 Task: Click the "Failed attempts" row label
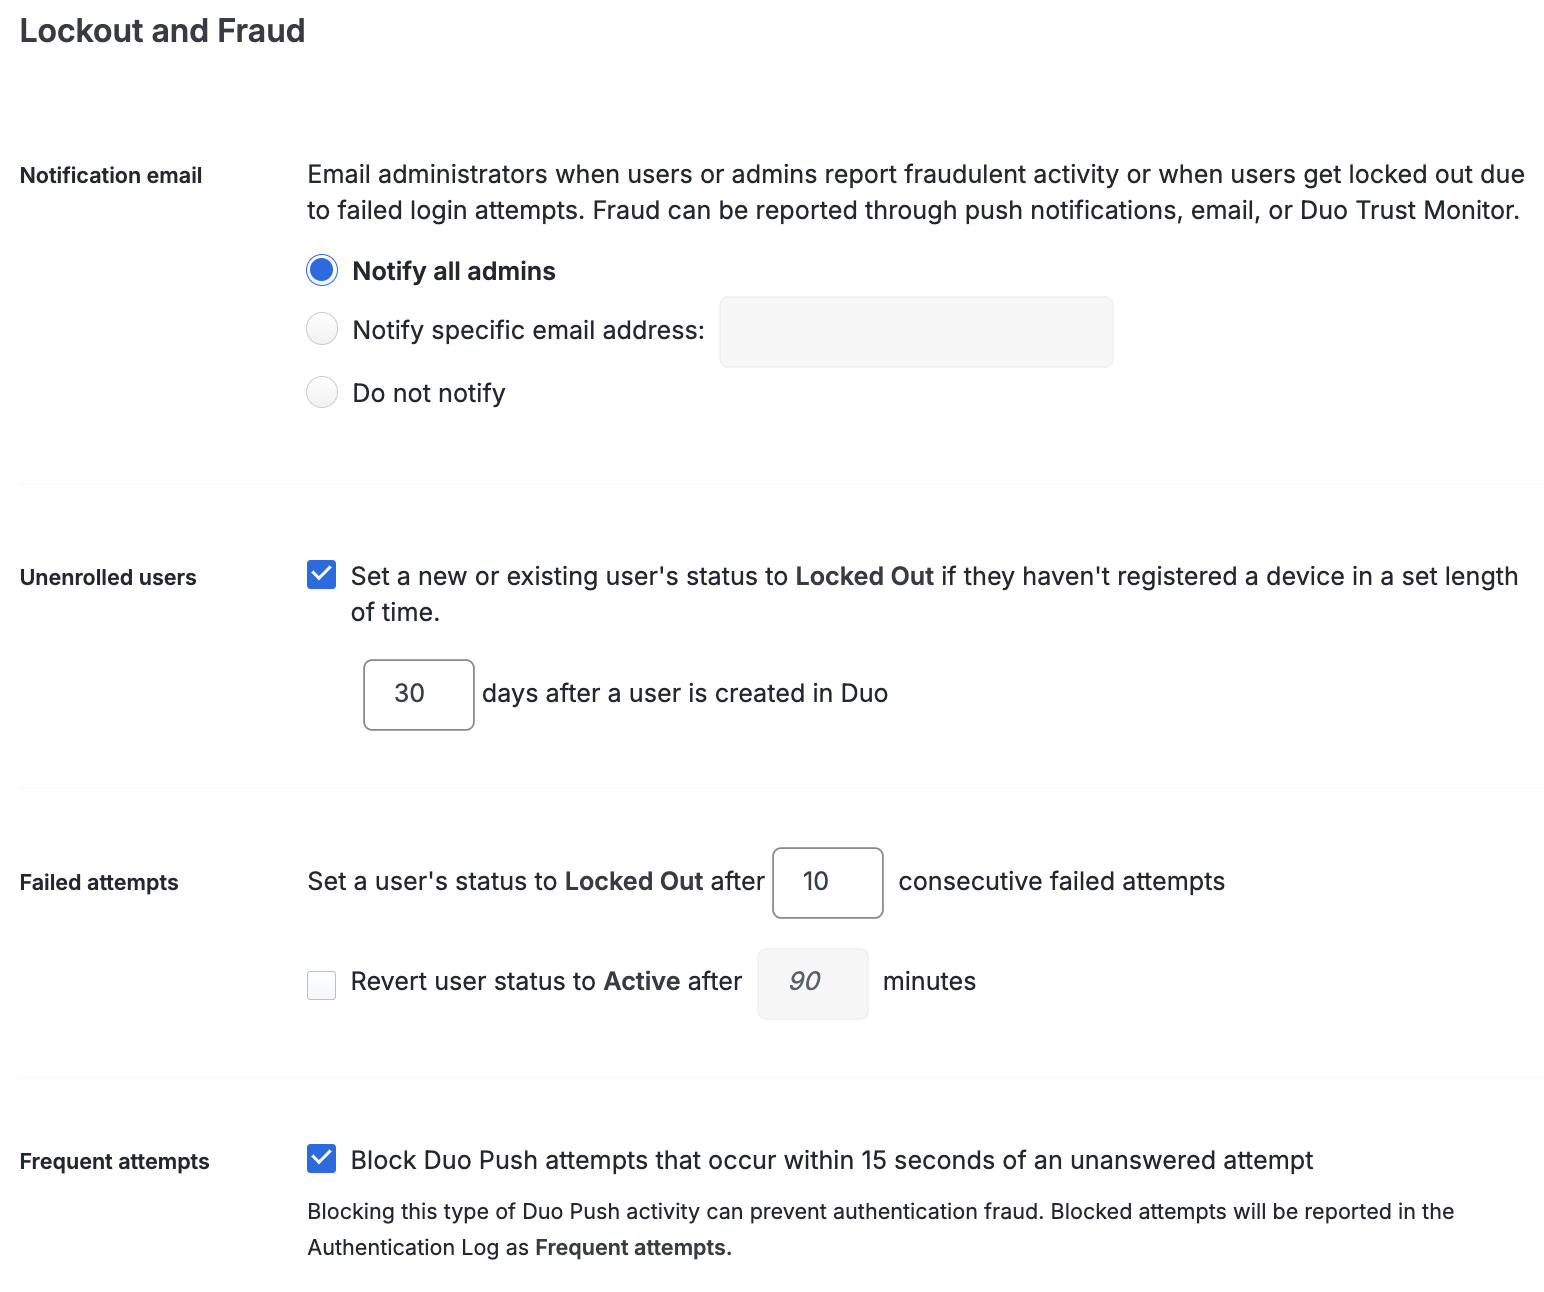click(x=98, y=882)
